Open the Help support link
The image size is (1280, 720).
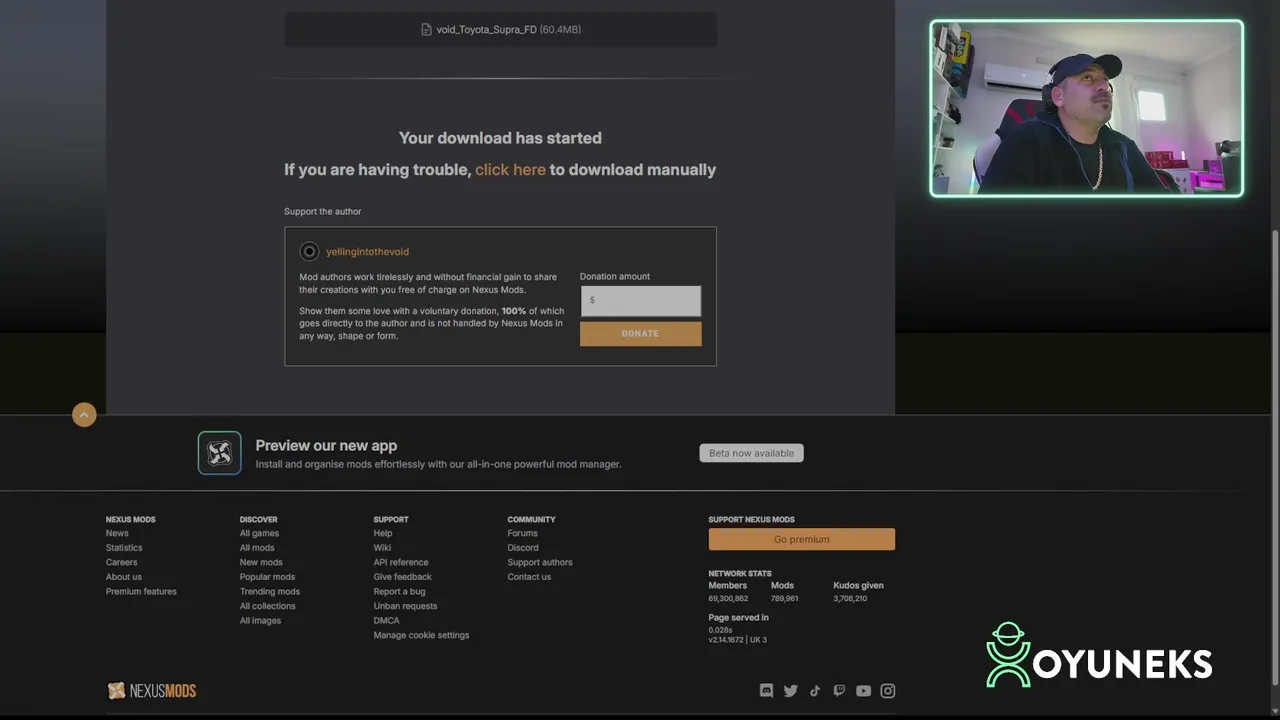383,534
